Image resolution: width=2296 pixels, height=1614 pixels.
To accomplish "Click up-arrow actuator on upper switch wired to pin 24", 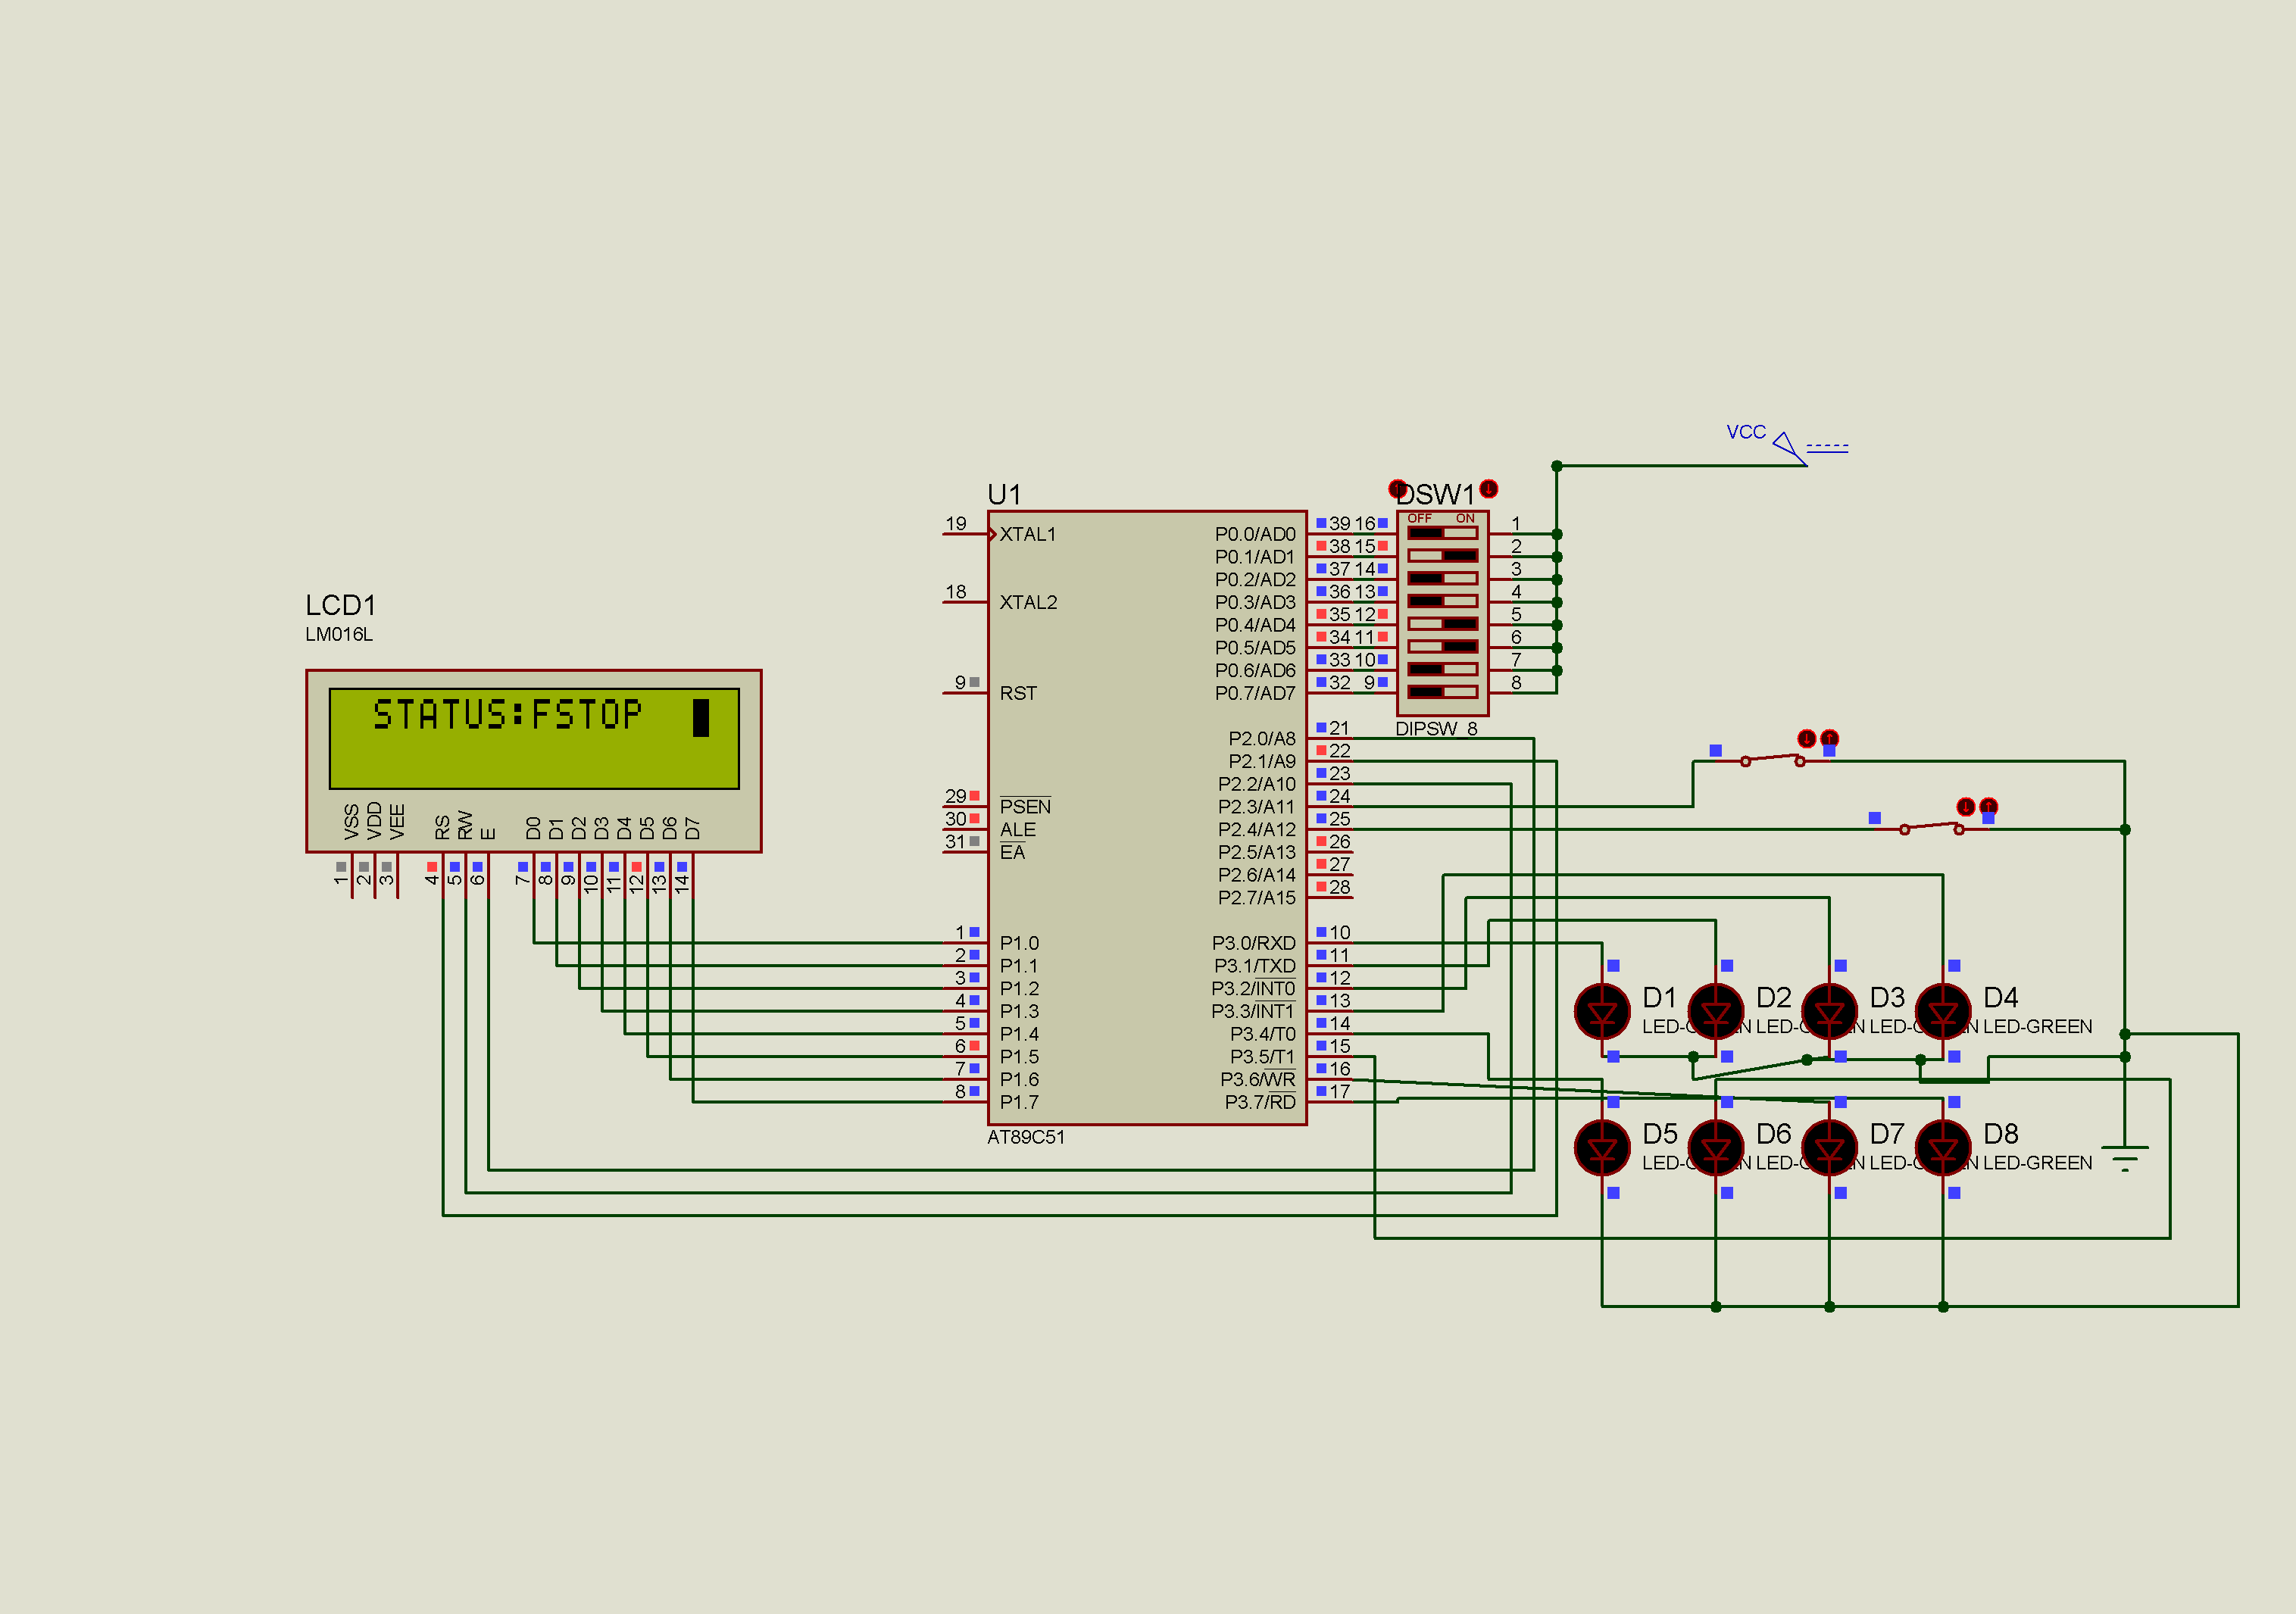I will pyautogui.click(x=1829, y=739).
